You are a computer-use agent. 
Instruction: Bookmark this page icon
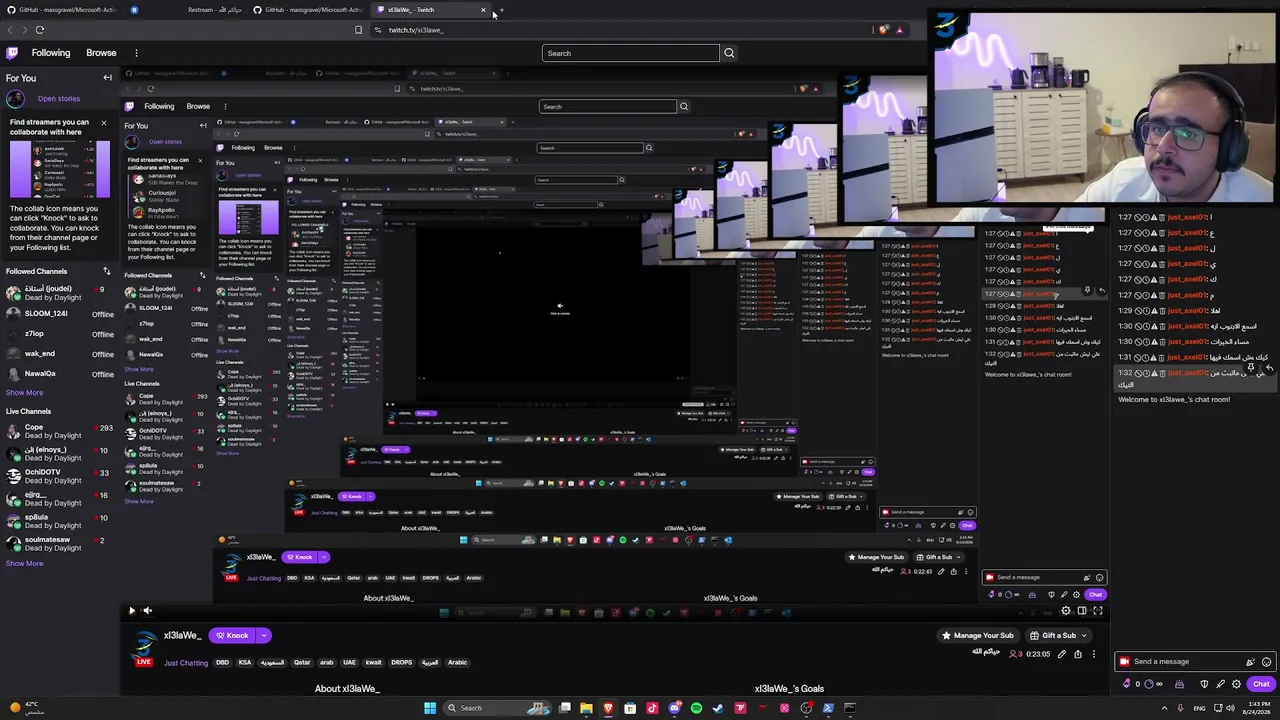[358, 30]
